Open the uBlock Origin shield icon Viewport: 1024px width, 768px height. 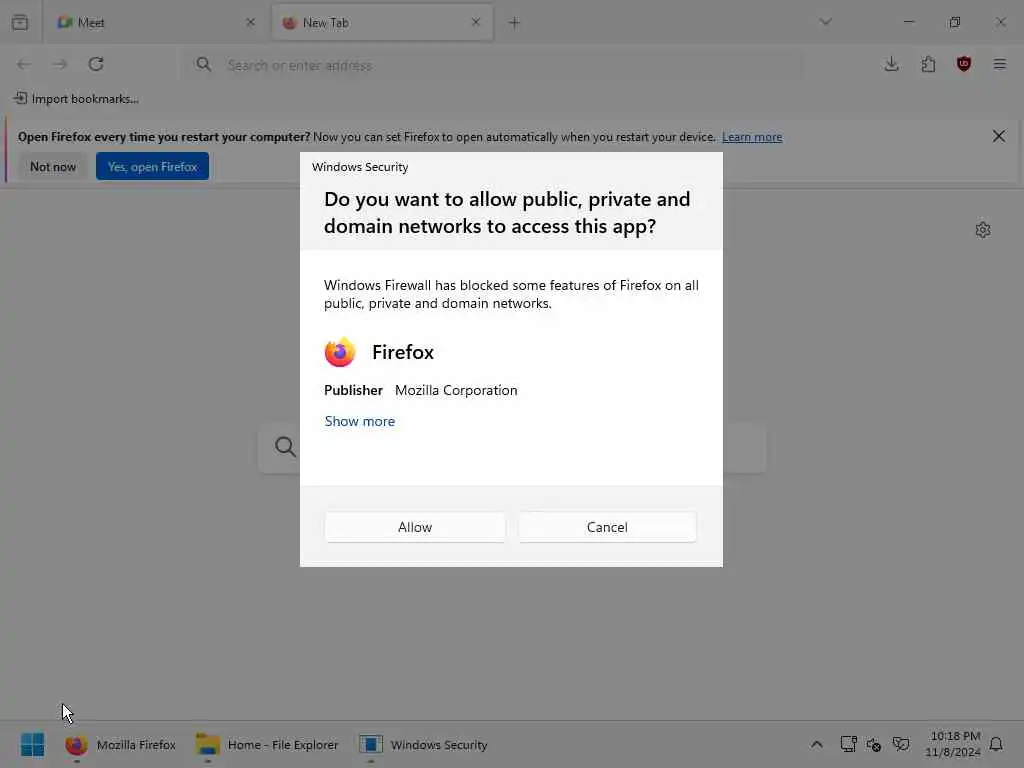coord(964,64)
